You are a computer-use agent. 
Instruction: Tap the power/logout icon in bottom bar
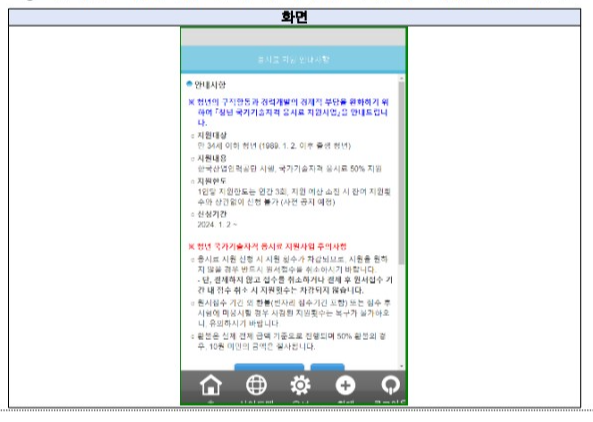pyautogui.click(x=390, y=385)
